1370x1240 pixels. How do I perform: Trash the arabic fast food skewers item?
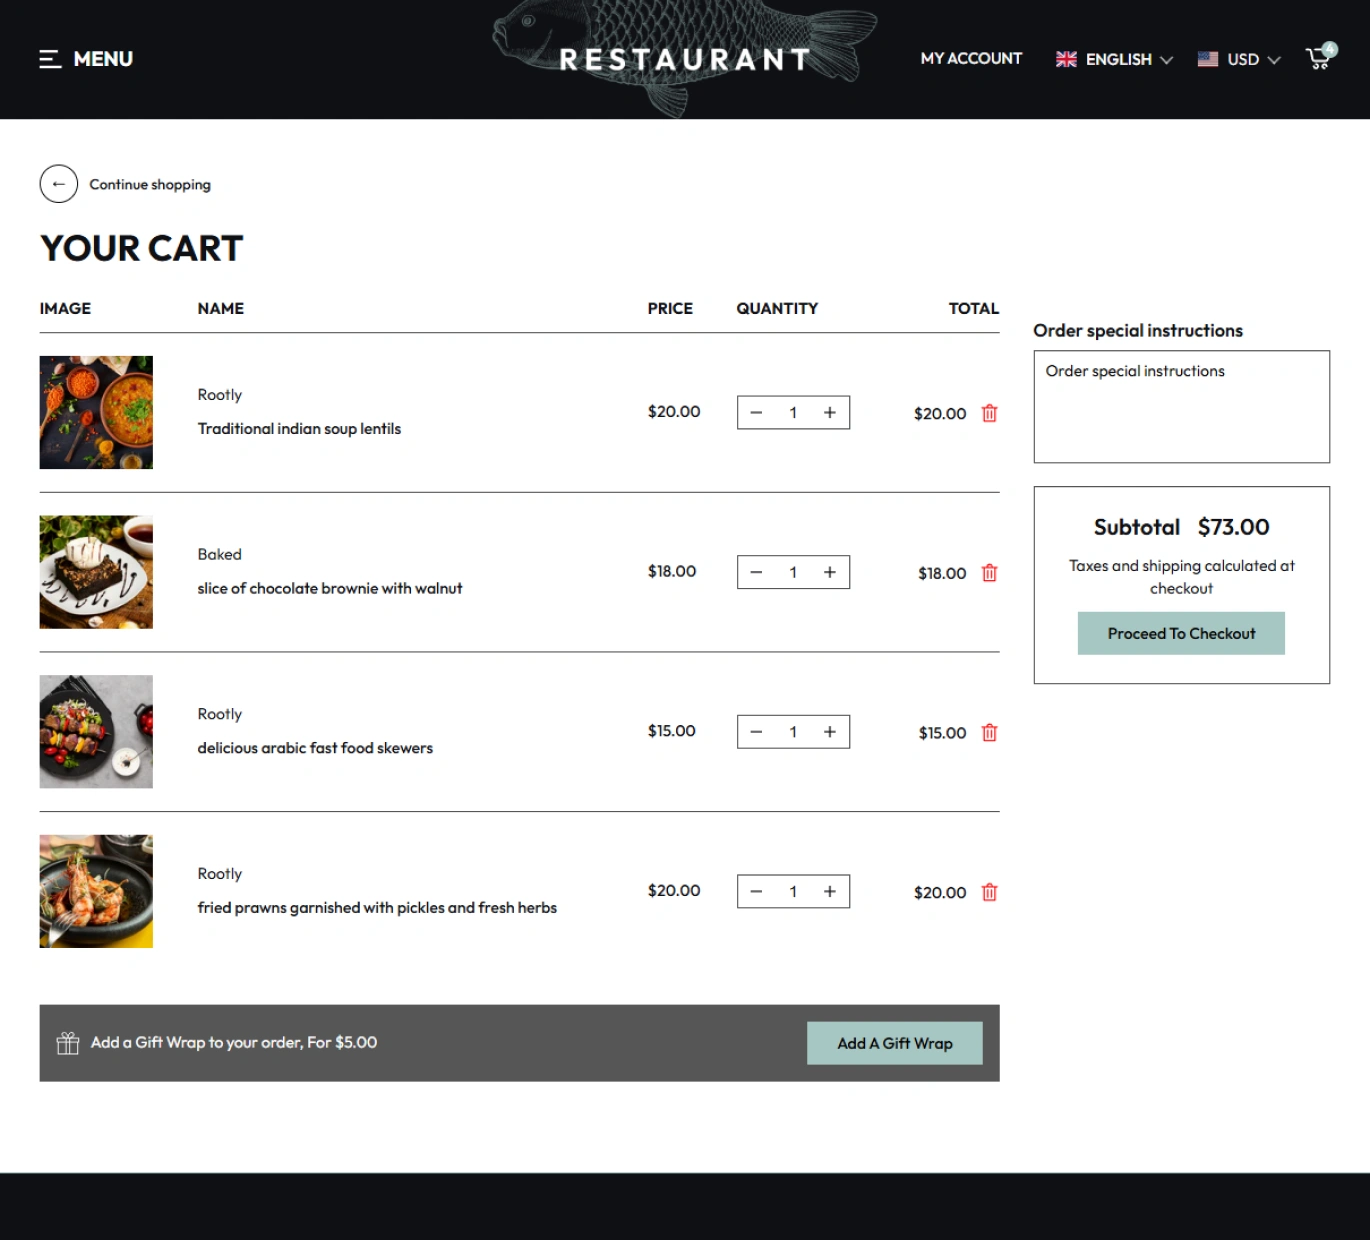[x=989, y=733]
